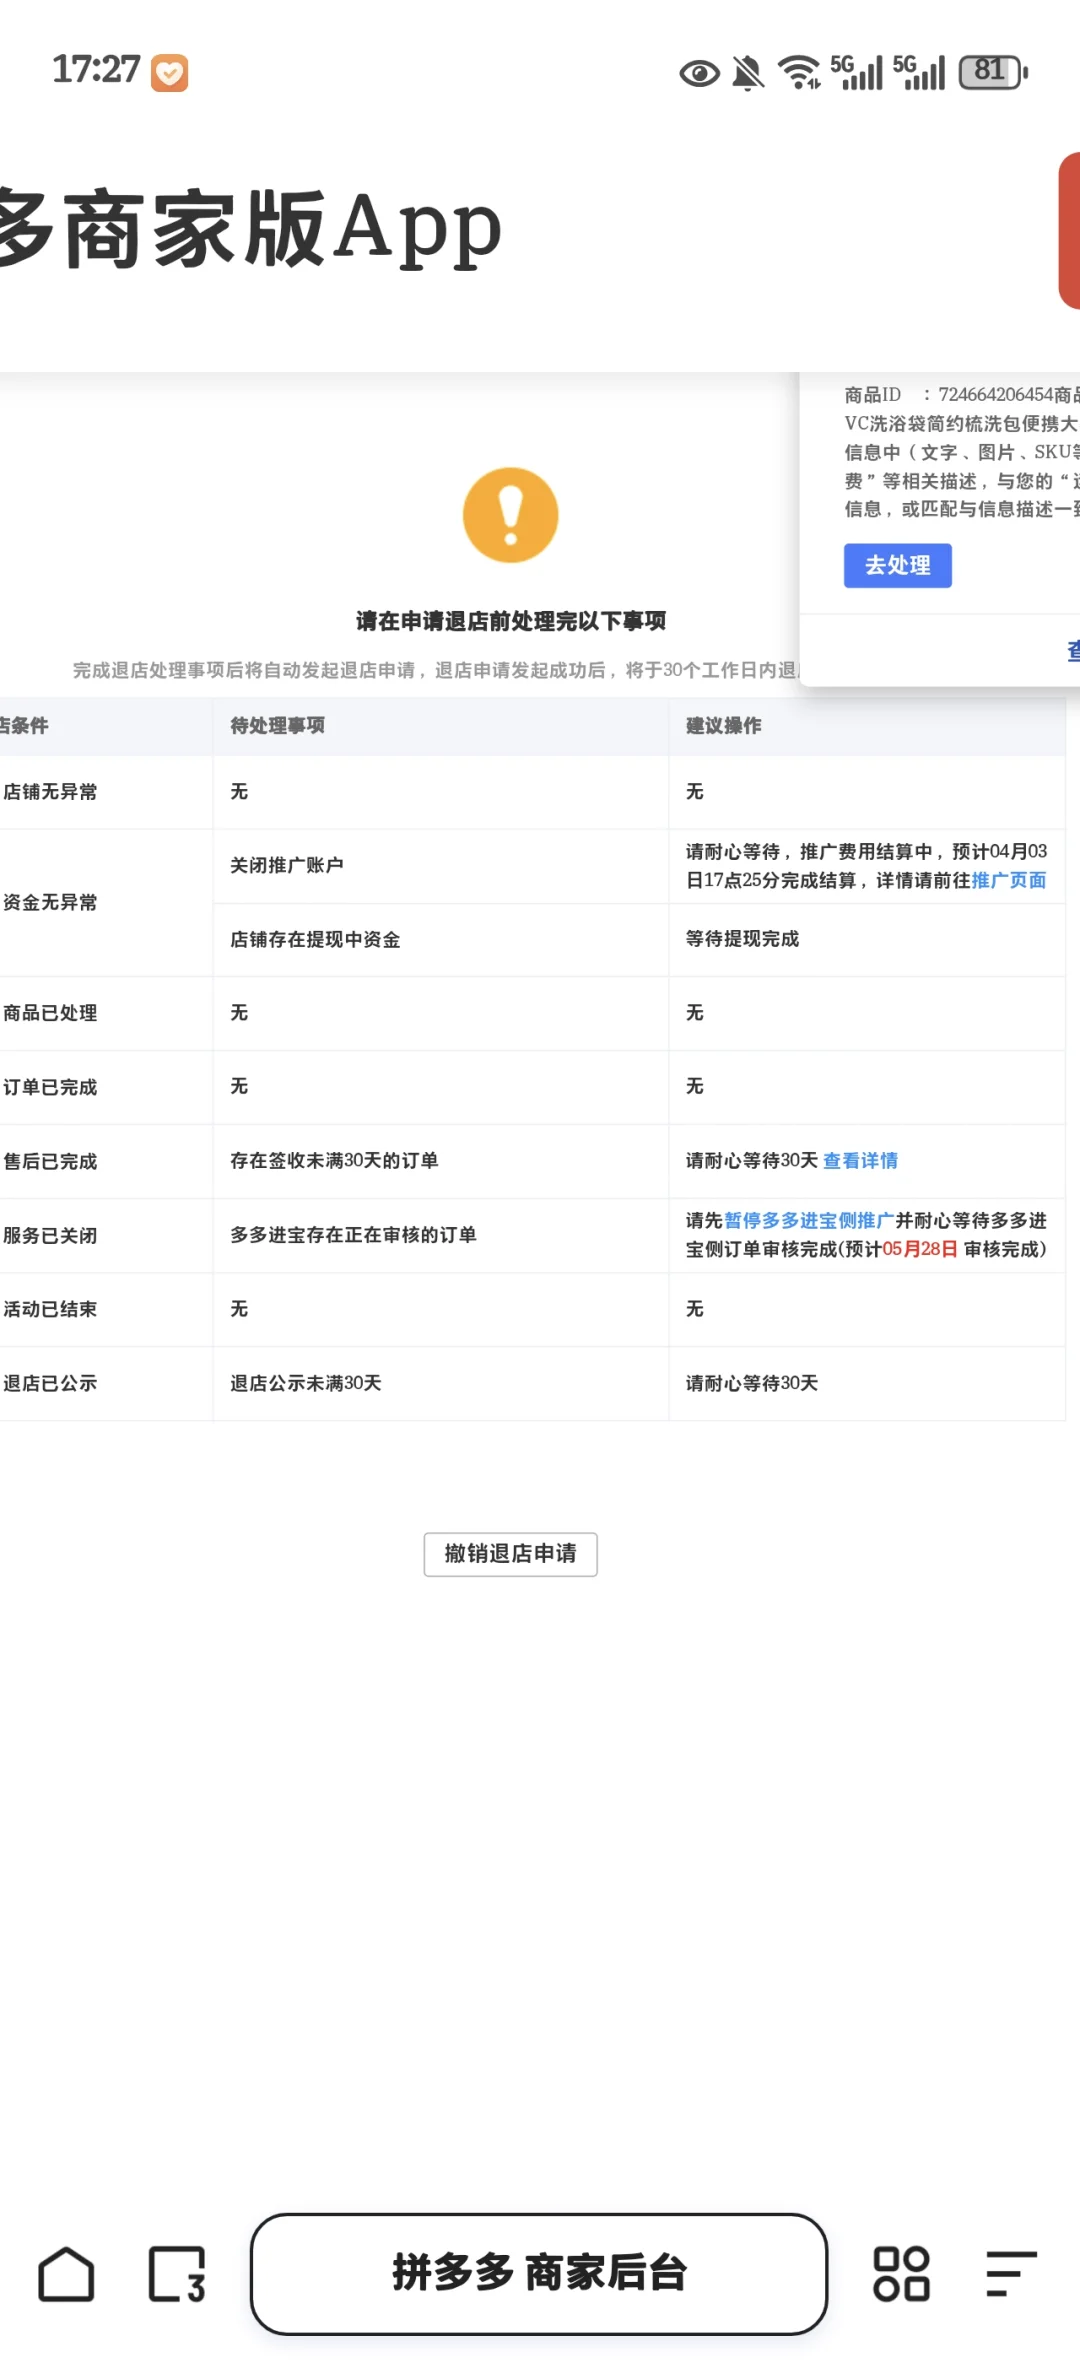Tap the orange exclamation warning icon

pyautogui.click(x=510, y=515)
